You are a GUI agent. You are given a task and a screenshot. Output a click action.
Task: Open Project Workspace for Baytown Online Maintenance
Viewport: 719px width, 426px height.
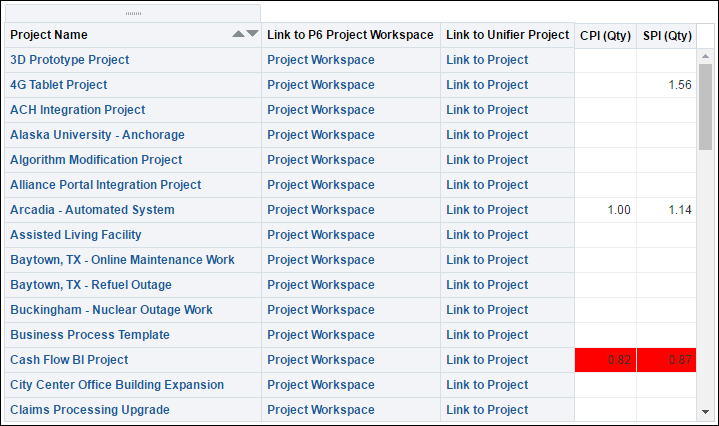pyautogui.click(x=321, y=260)
